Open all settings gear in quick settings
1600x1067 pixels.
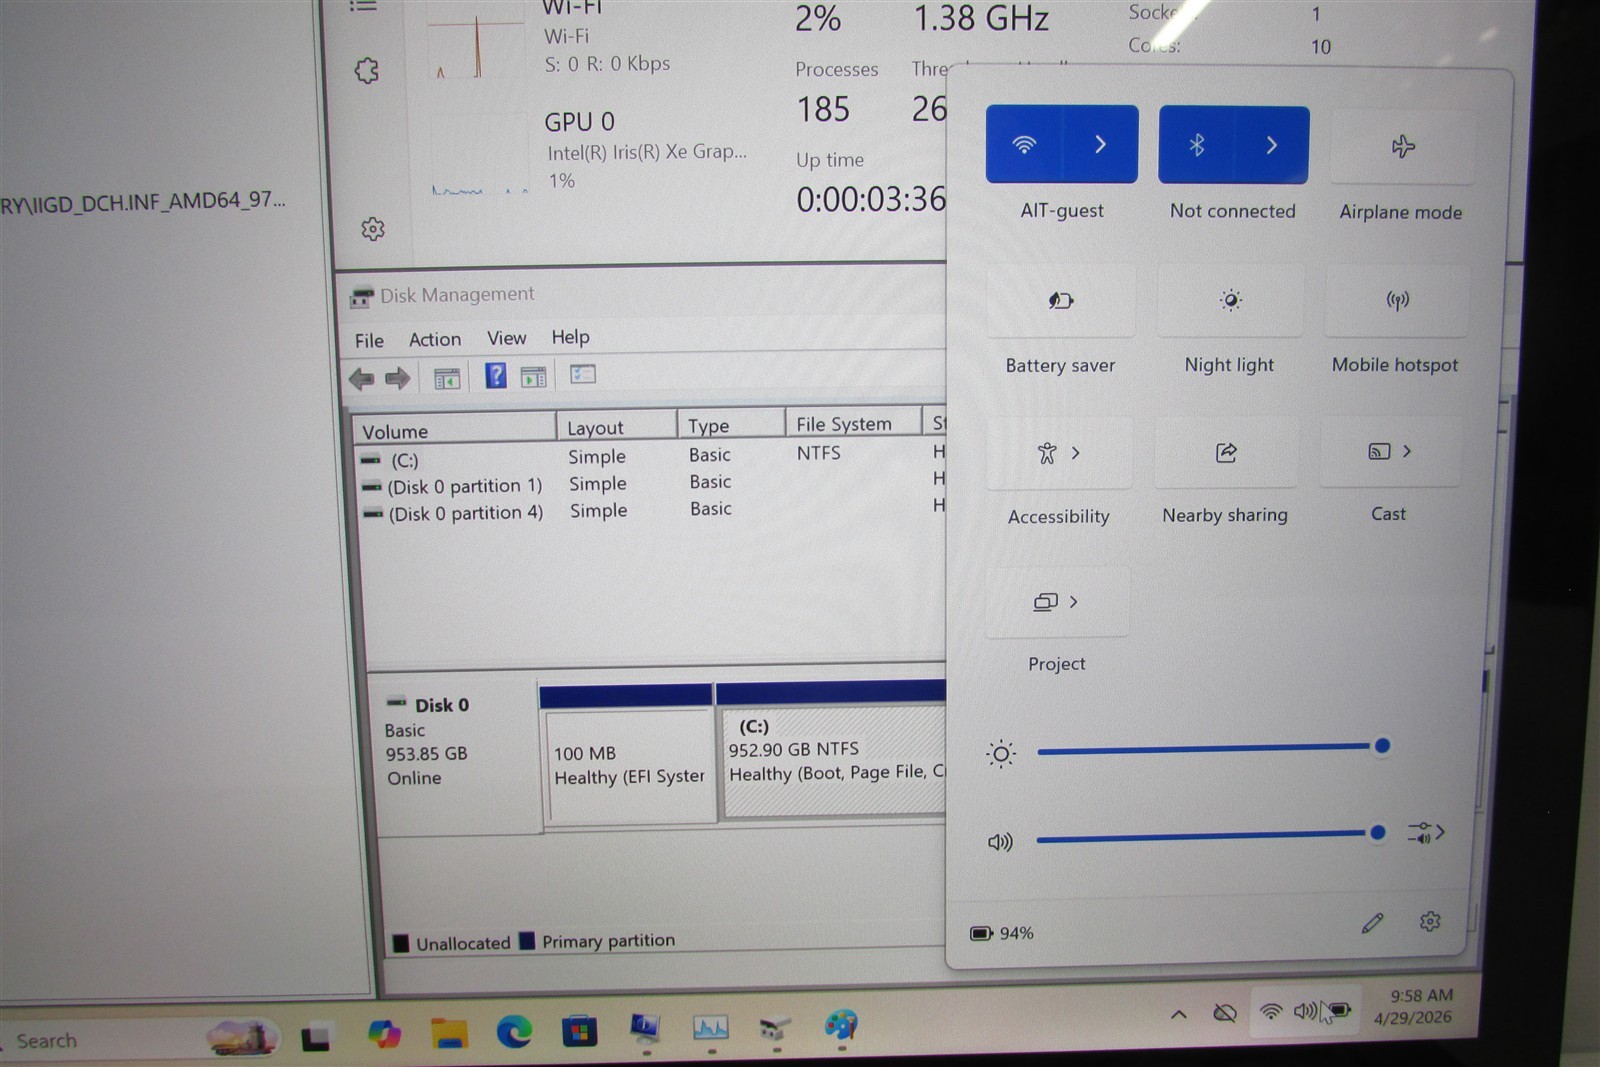tap(1430, 921)
